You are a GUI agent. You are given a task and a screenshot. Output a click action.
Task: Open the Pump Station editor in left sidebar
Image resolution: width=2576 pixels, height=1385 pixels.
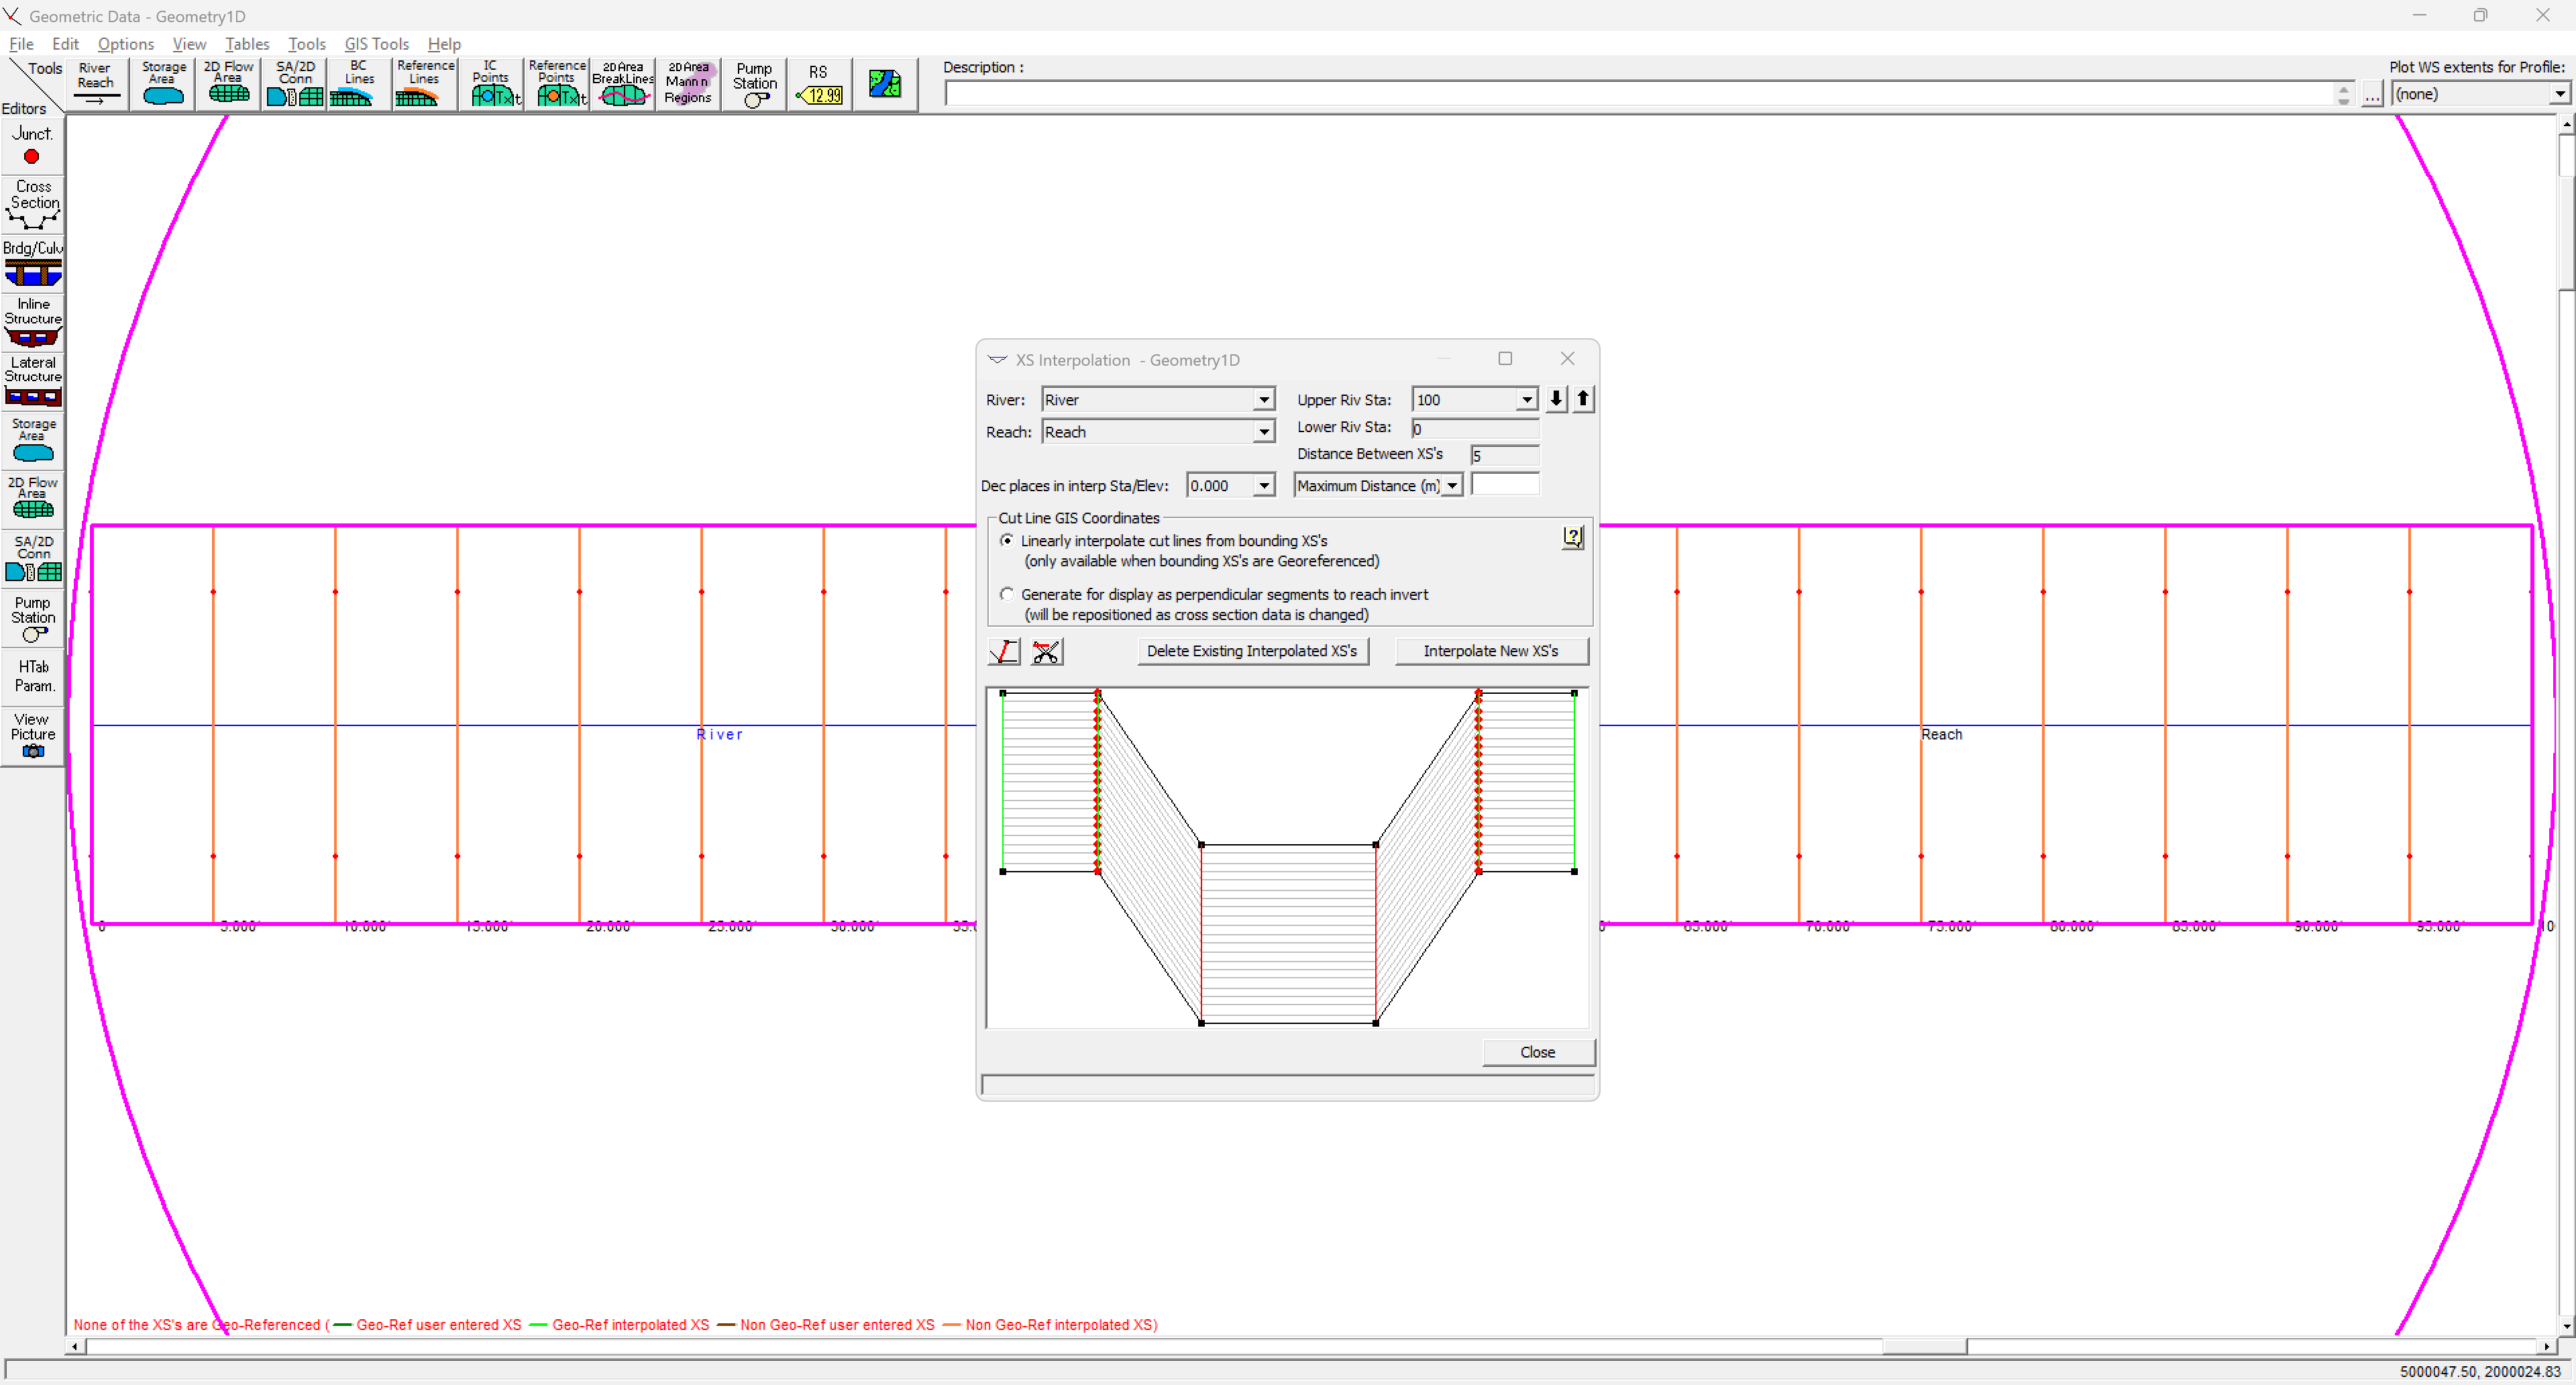33,618
